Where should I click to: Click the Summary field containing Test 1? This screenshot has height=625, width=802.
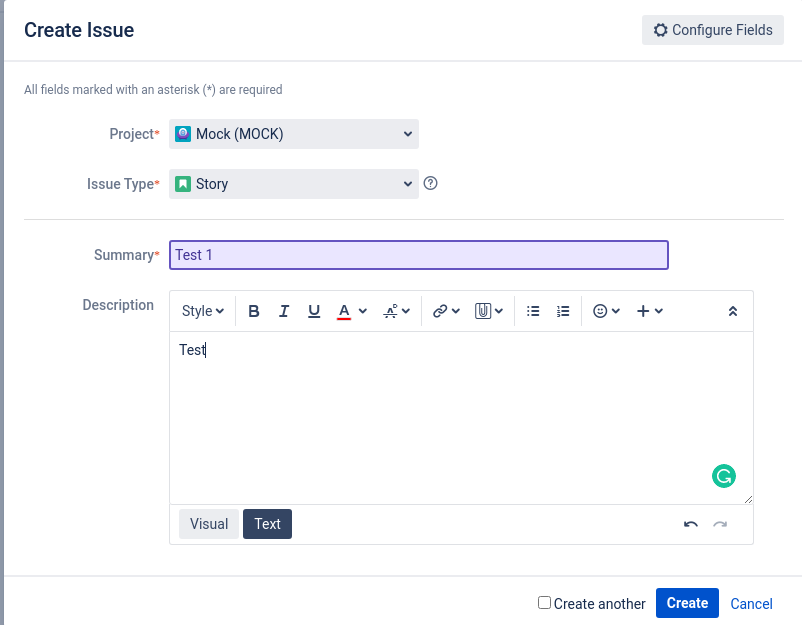(419, 255)
